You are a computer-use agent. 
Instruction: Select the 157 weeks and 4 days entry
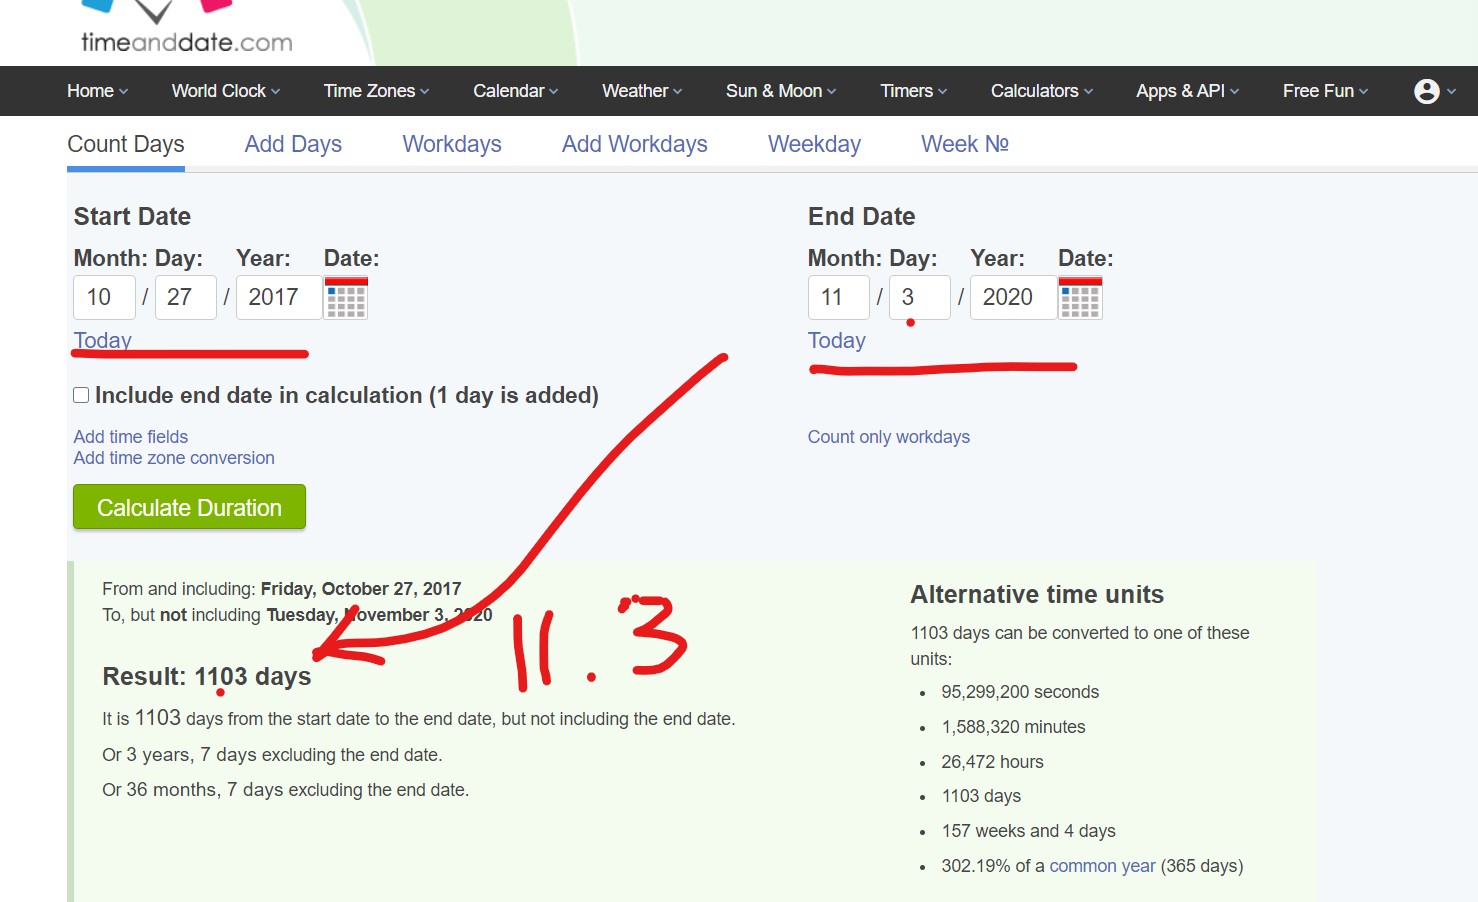(x=1028, y=831)
